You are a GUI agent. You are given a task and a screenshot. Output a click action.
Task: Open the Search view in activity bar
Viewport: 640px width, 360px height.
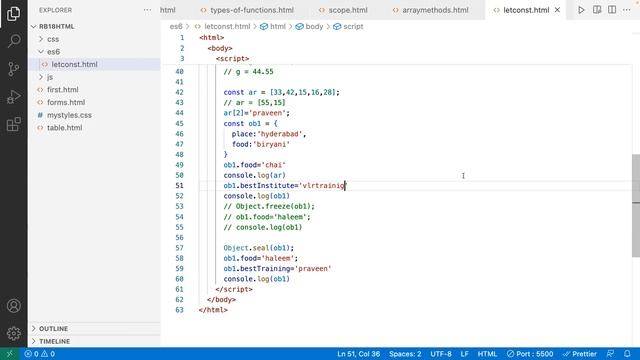coord(13,41)
